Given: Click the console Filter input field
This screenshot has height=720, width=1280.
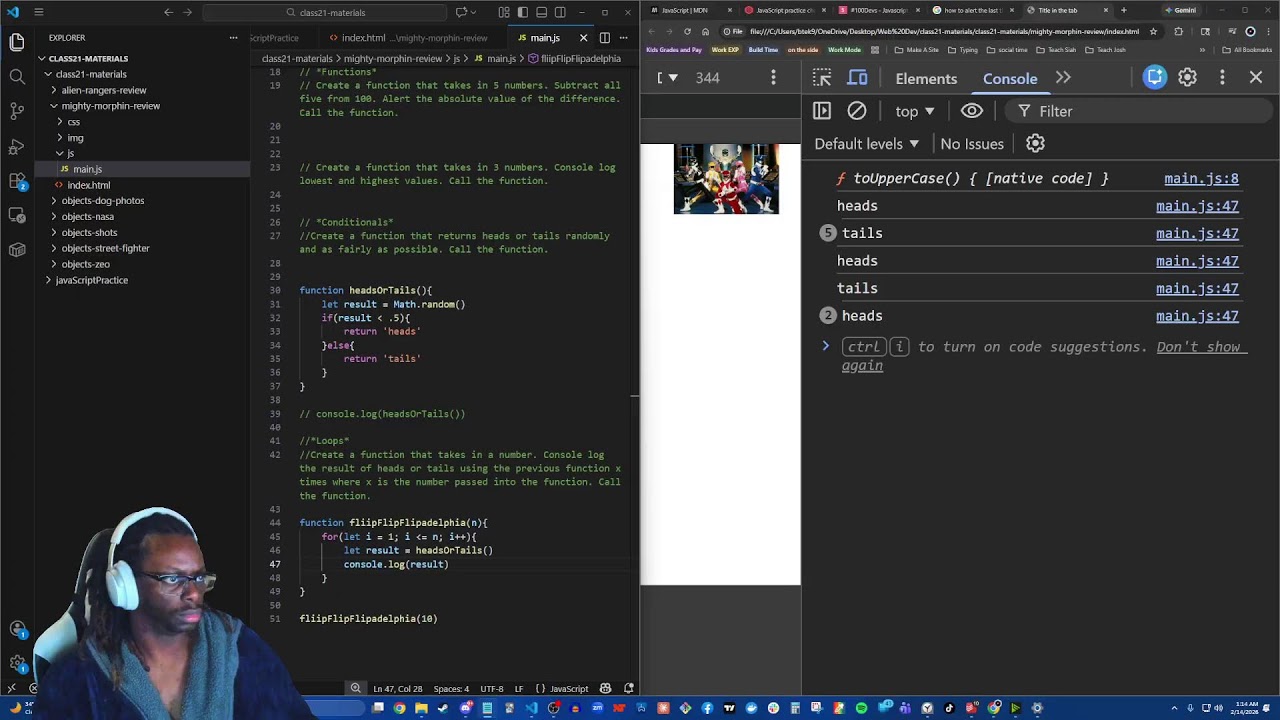Looking at the screenshot, I should 1140,111.
